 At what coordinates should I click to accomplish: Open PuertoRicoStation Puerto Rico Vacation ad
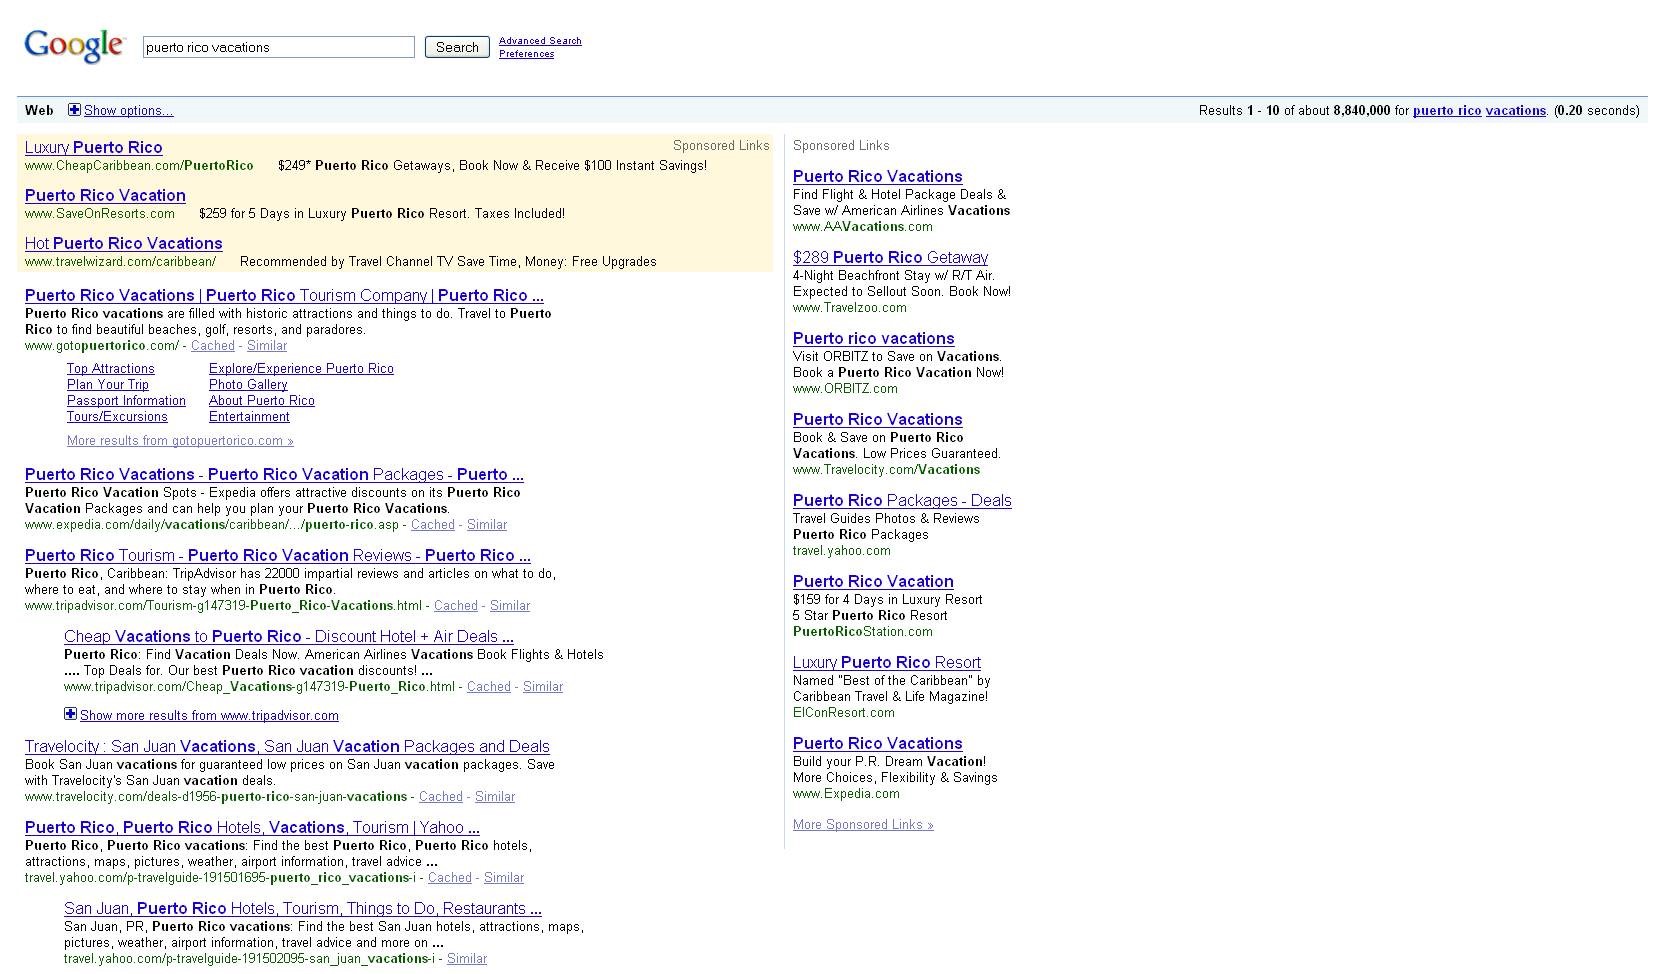pyautogui.click(x=873, y=581)
